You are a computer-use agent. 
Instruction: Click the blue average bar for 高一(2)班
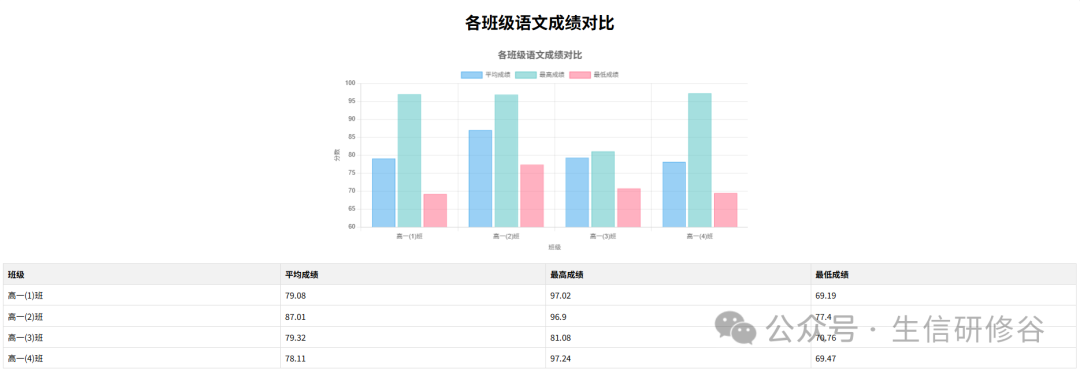pos(480,178)
